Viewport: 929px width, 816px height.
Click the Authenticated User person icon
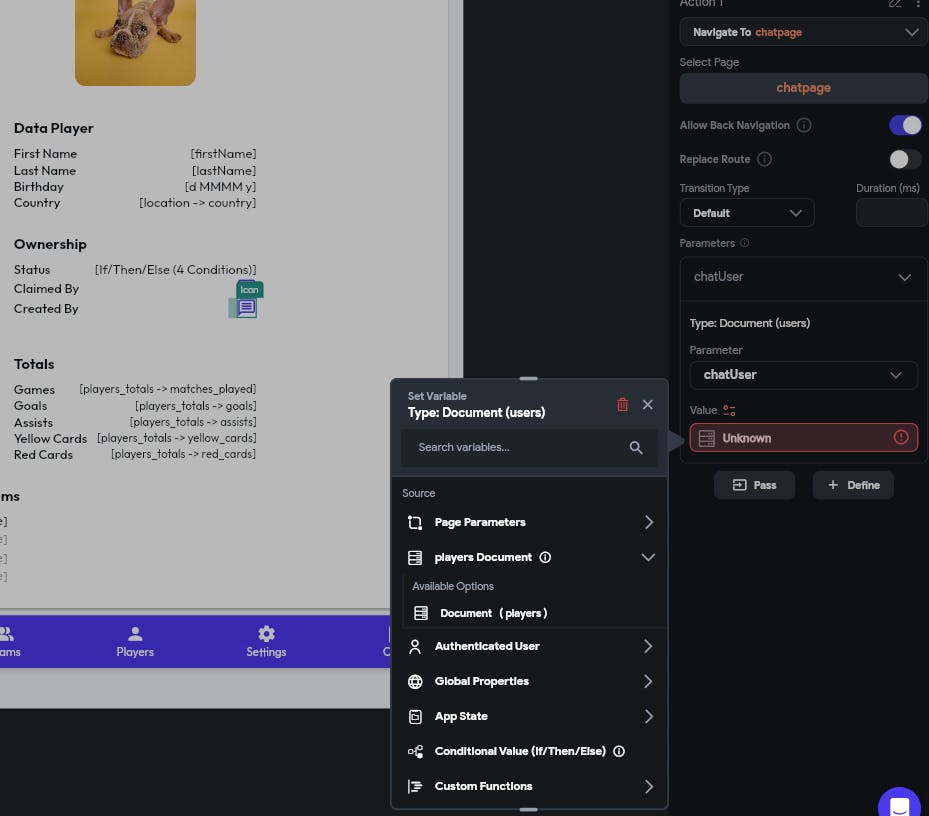[x=415, y=647]
